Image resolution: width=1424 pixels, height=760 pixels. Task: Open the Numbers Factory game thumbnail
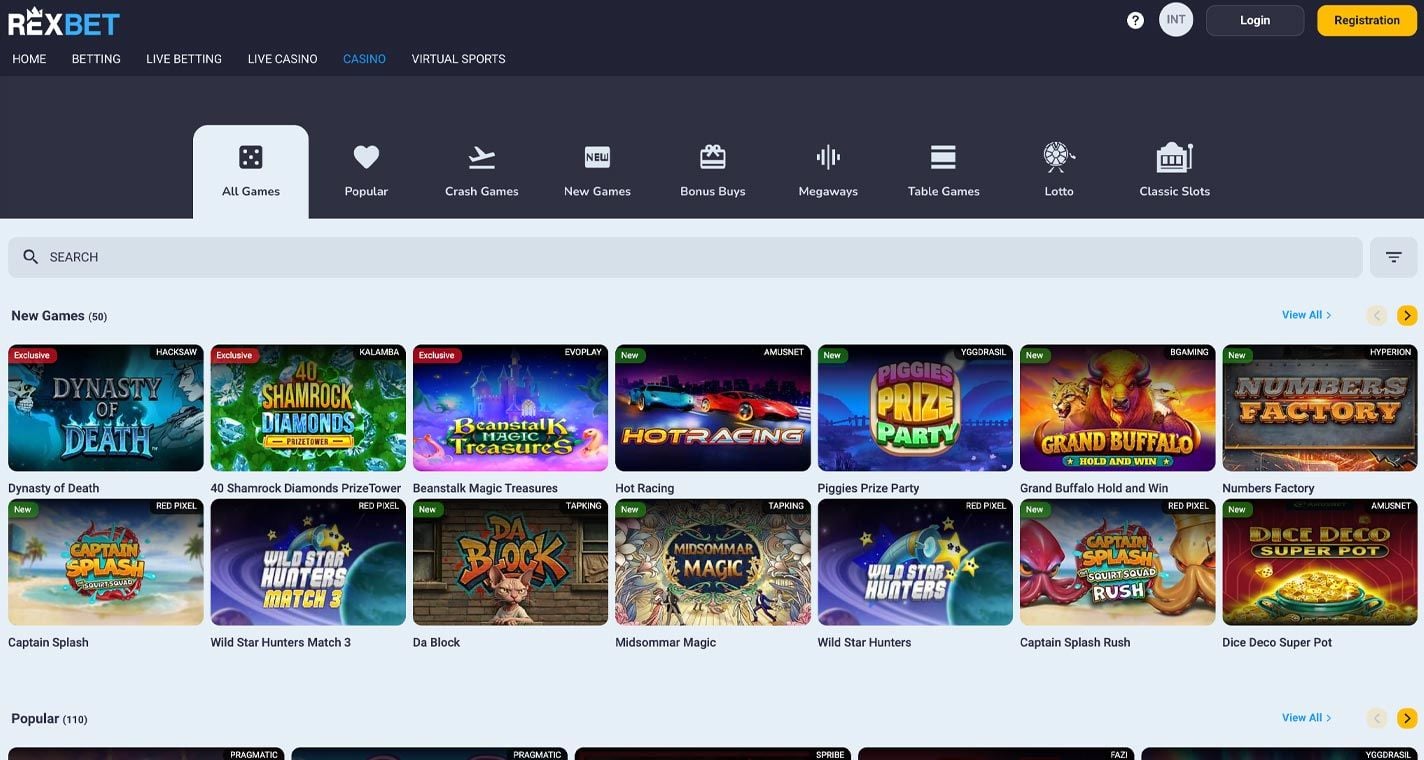click(x=1320, y=408)
